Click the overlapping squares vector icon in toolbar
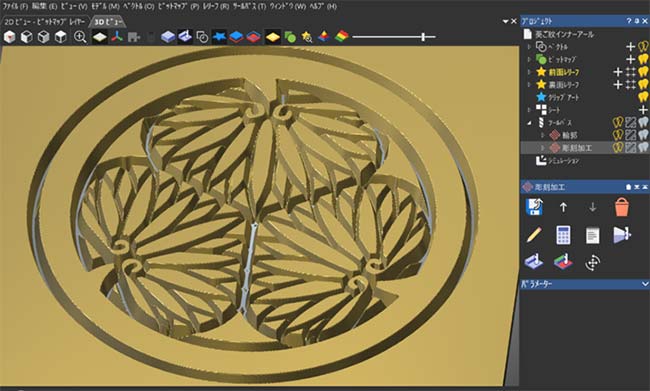Image resolution: width=650 pixels, height=391 pixels. 202,37
